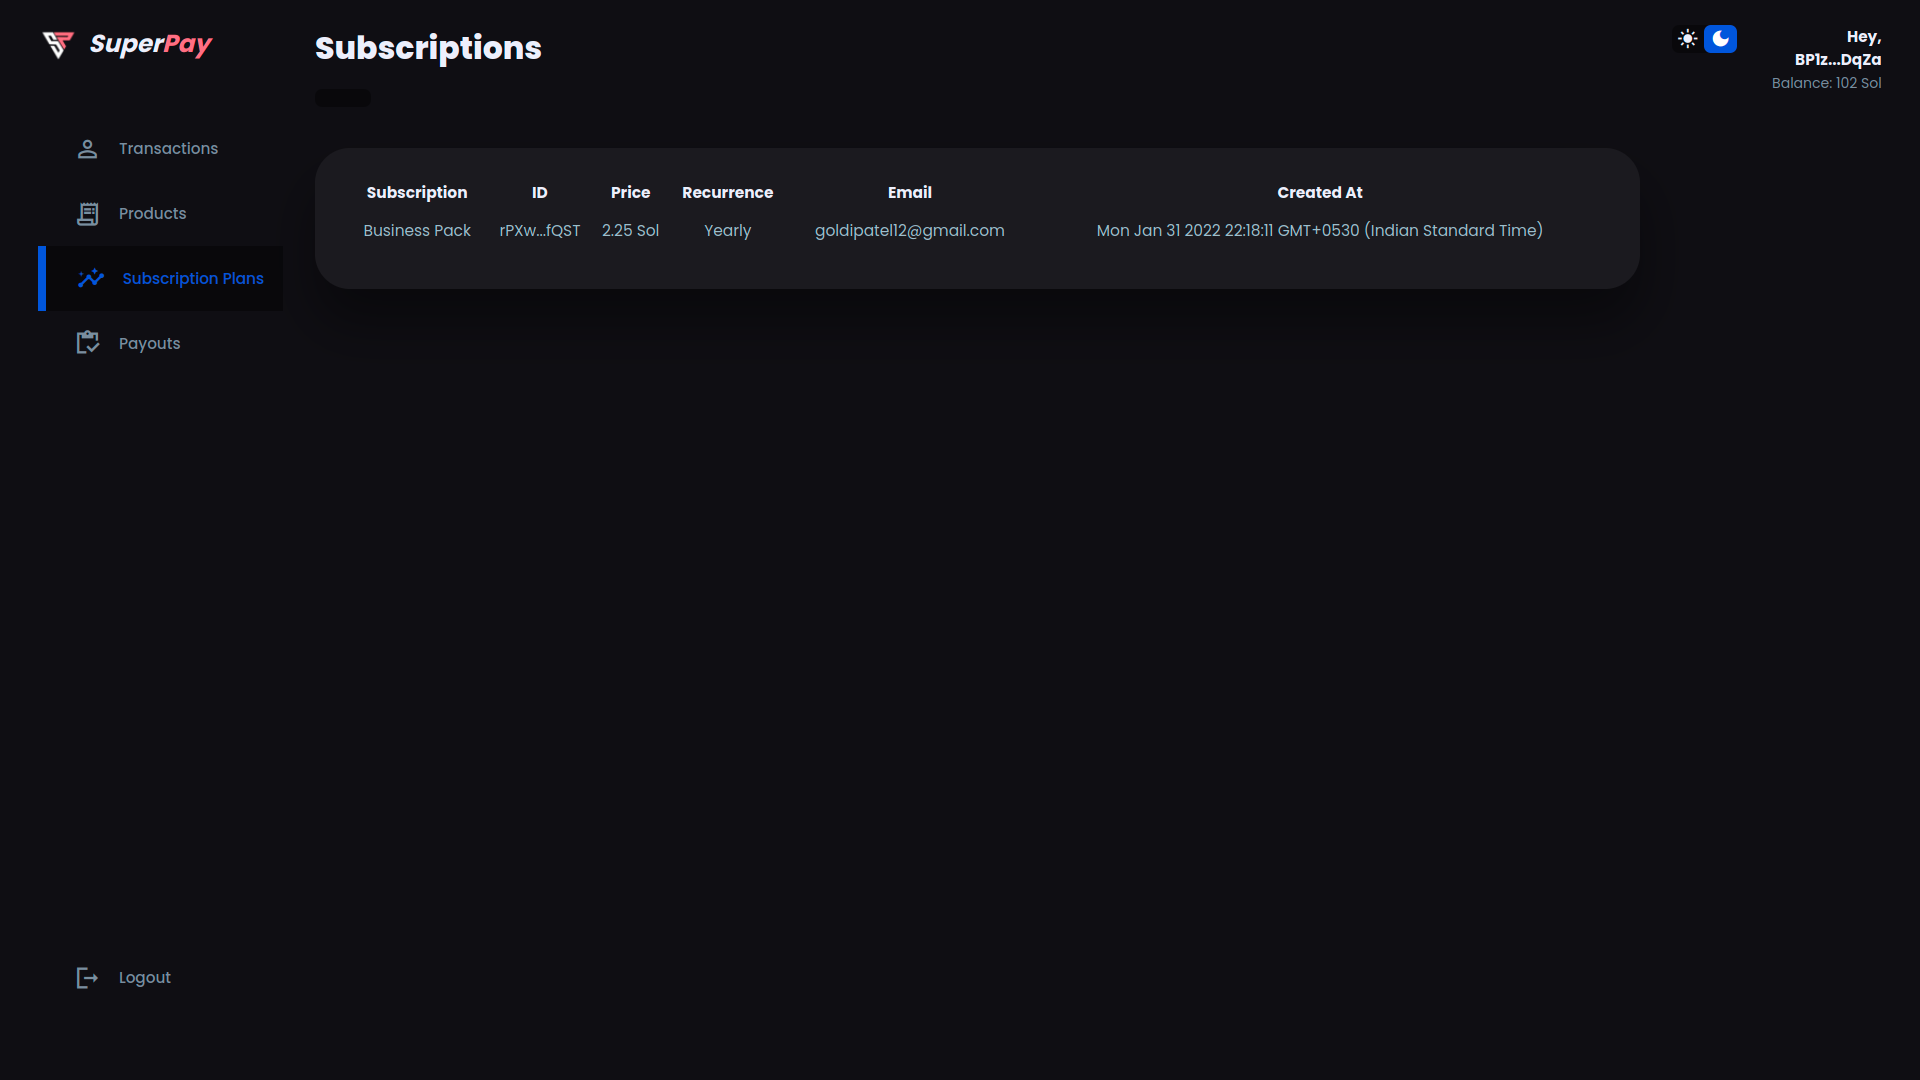Open Transactions from the sidebar

pos(168,149)
